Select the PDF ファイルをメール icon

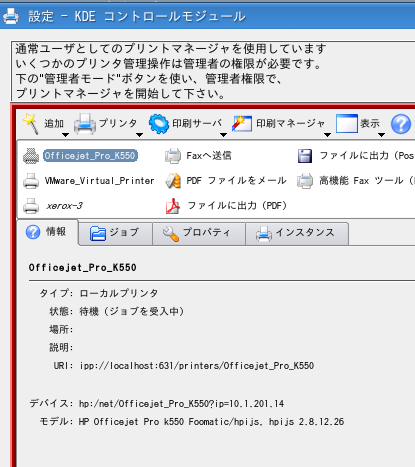pyautogui.click(x=173, y=181)
